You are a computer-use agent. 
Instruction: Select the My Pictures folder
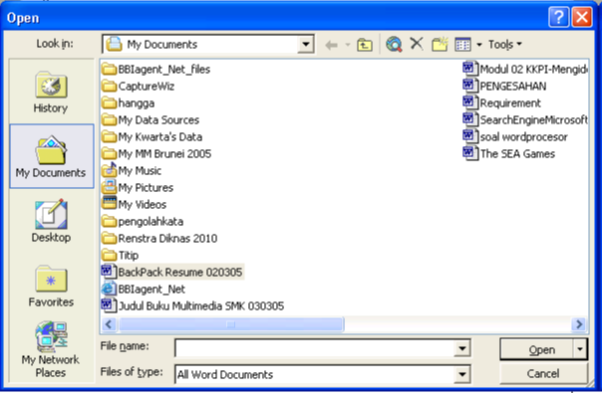[x=138, y=187]
